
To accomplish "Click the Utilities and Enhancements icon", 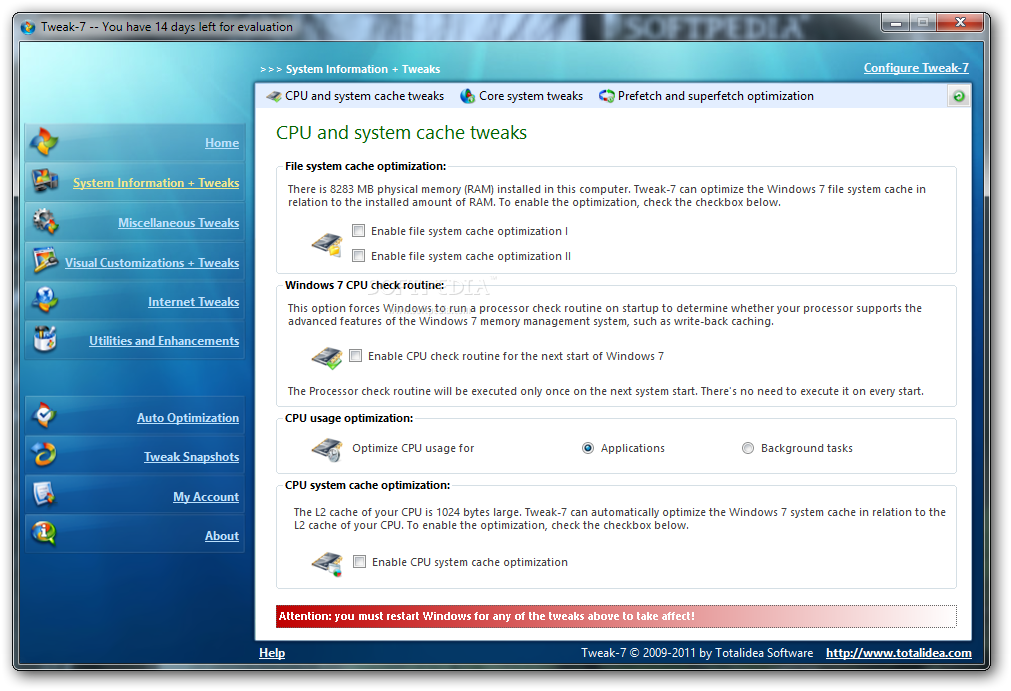I will pos(45,339).
